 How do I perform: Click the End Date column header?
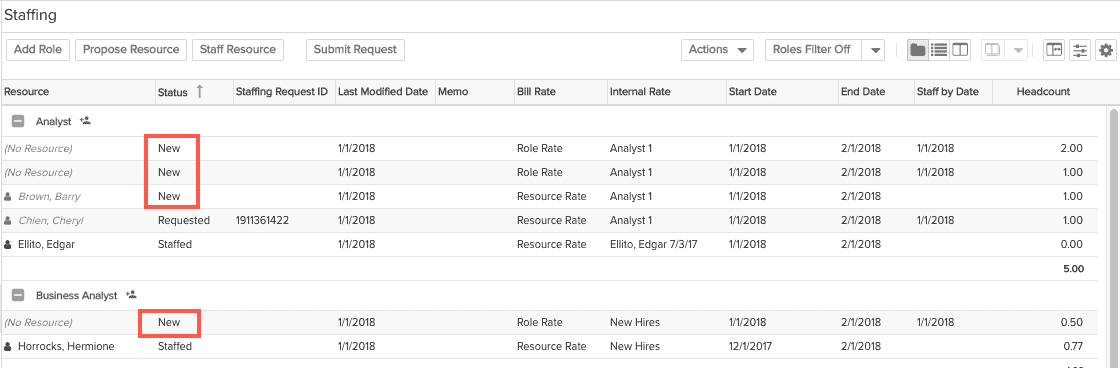coord(863,91)
